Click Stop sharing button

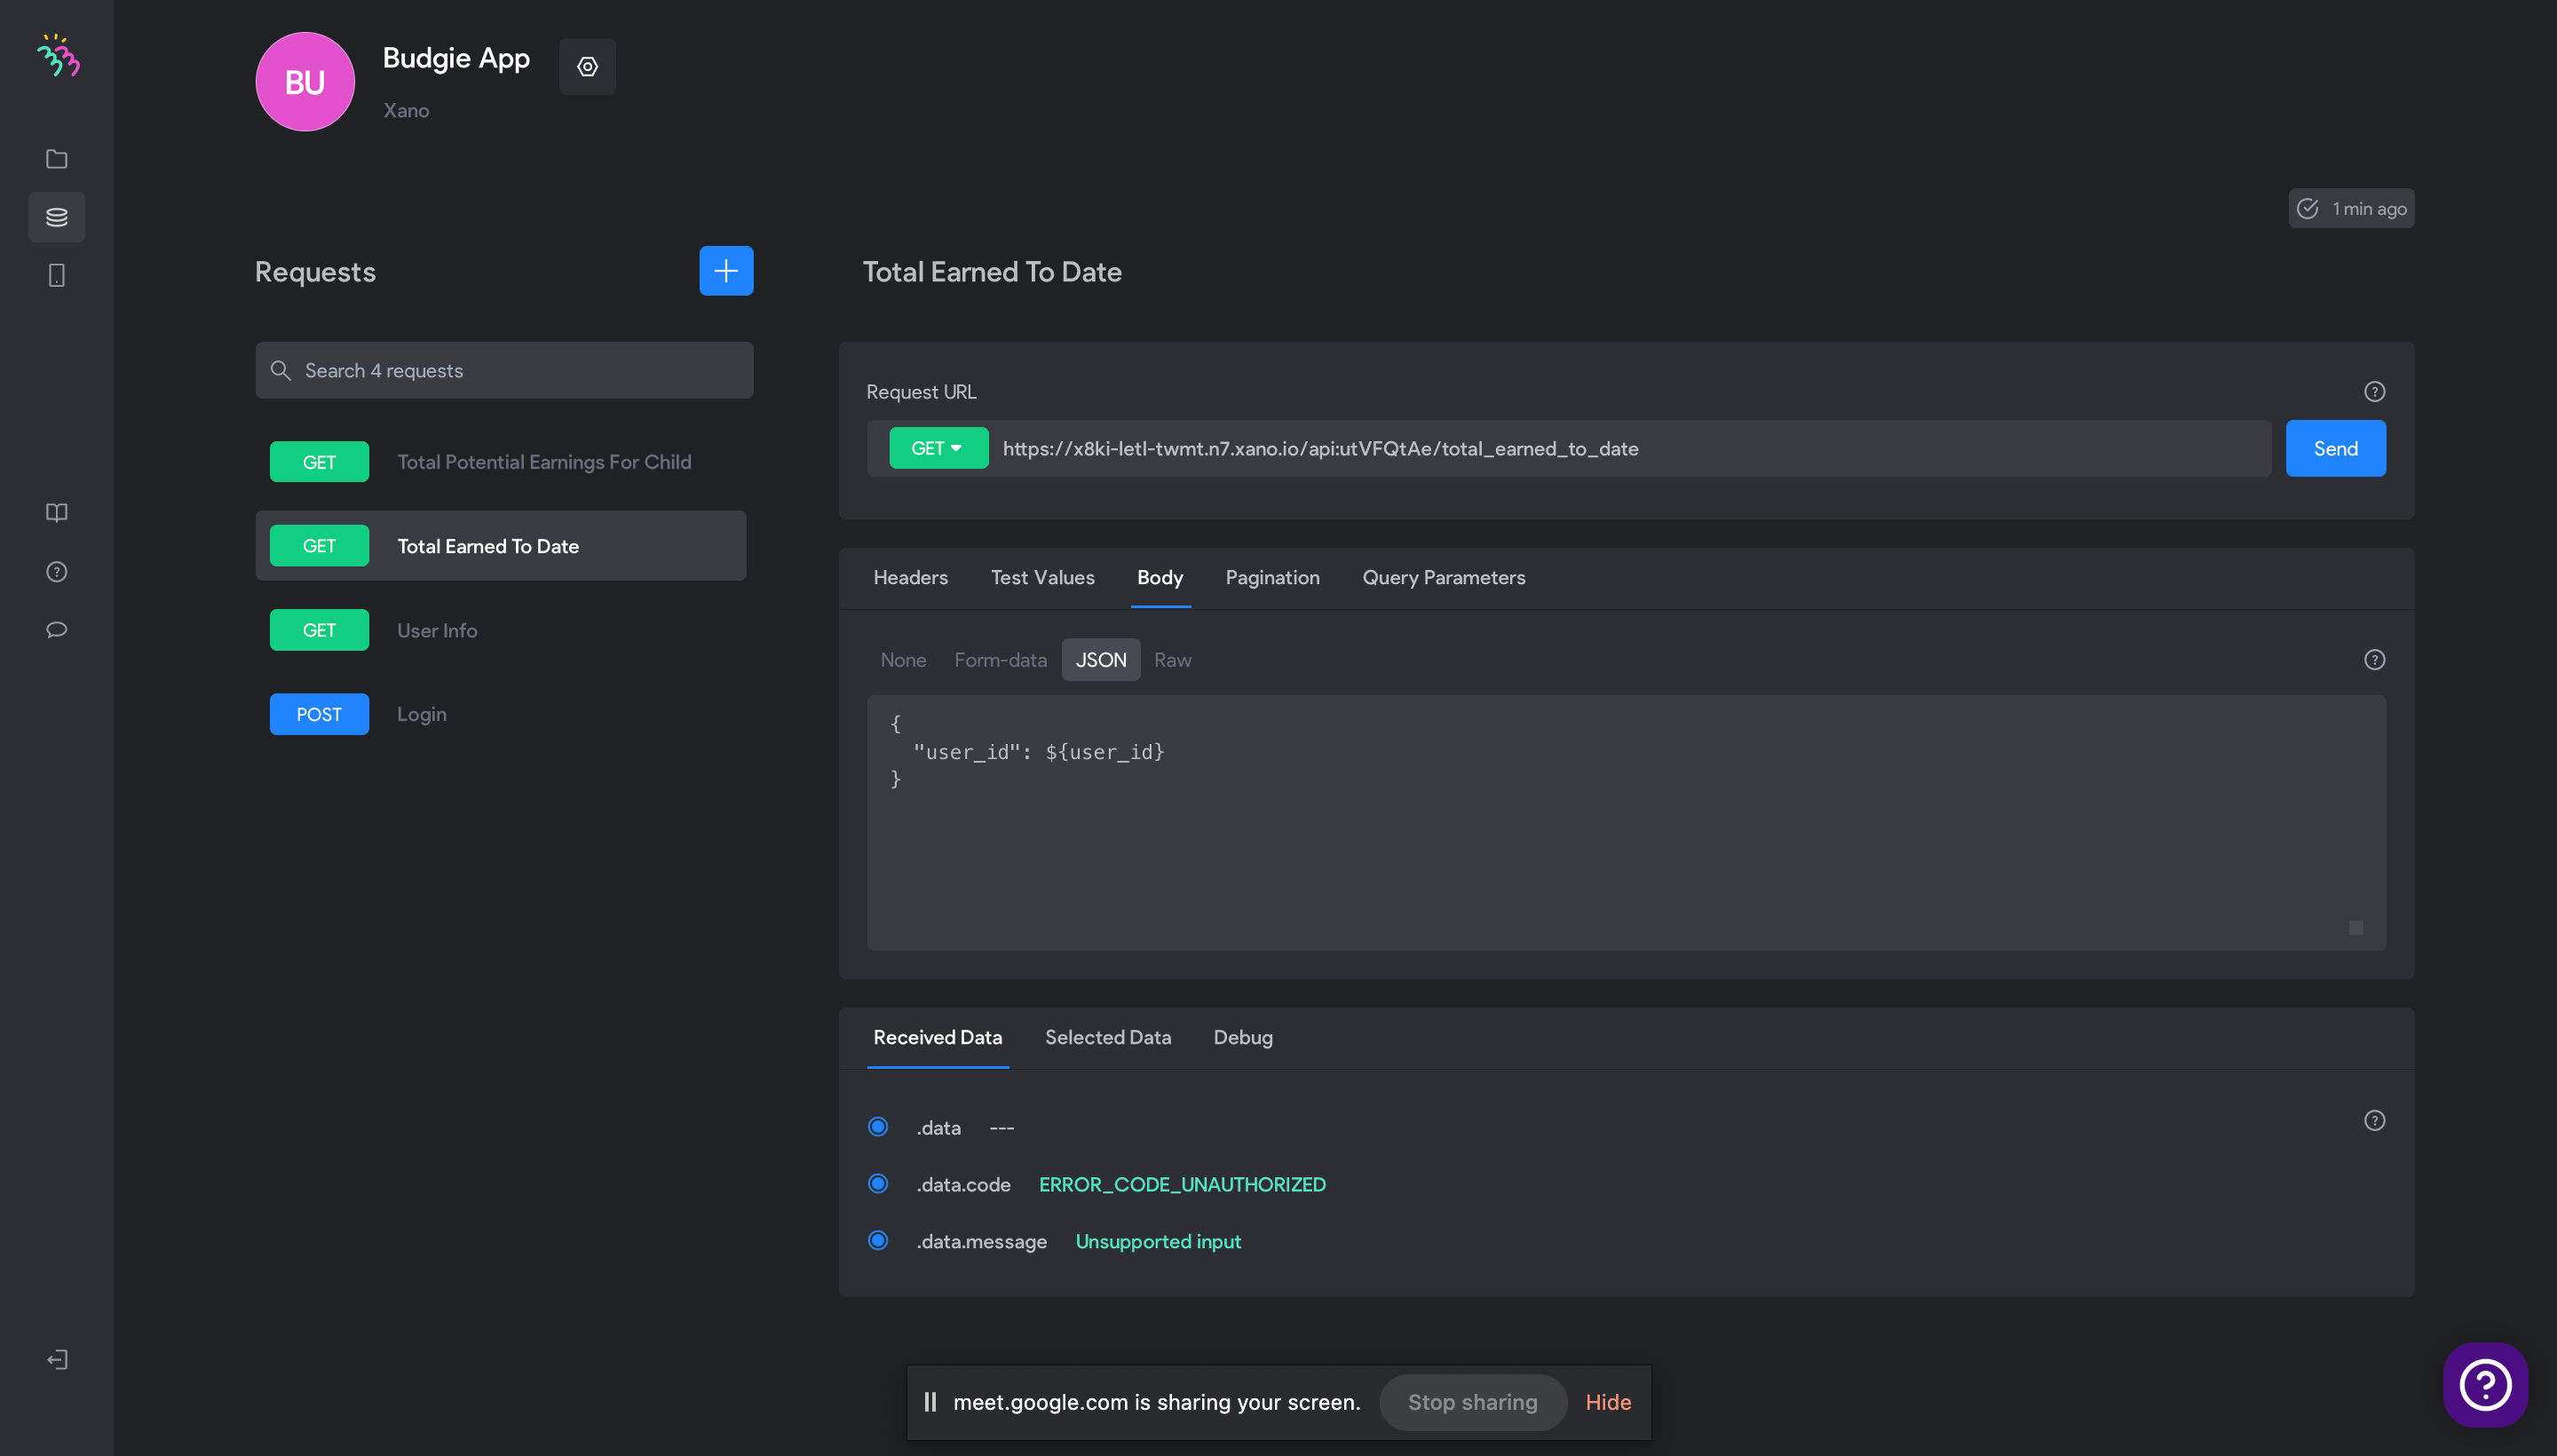pos(1472,1403)
